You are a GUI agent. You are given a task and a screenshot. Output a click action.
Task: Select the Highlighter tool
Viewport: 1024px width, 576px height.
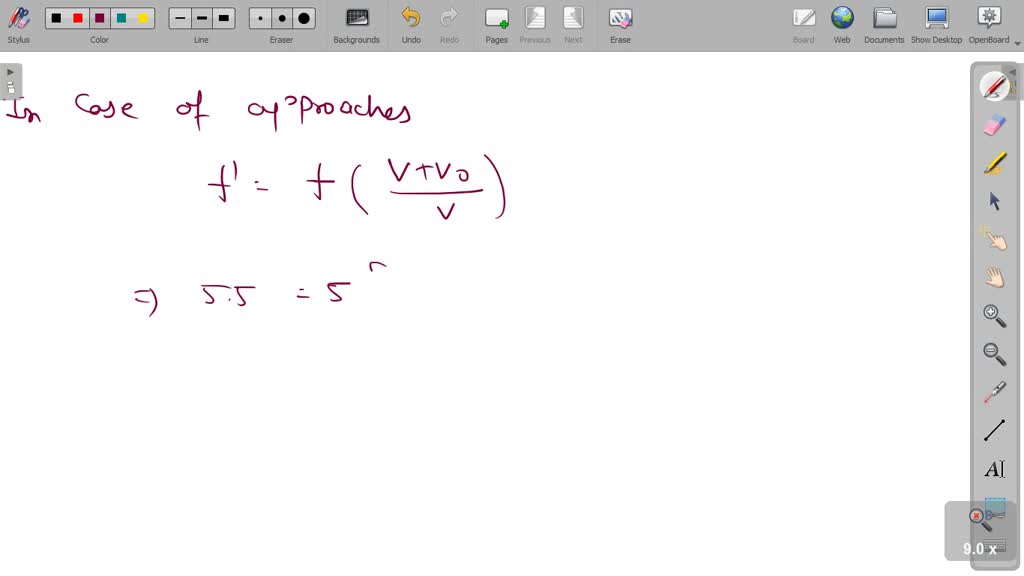(994, 162)
